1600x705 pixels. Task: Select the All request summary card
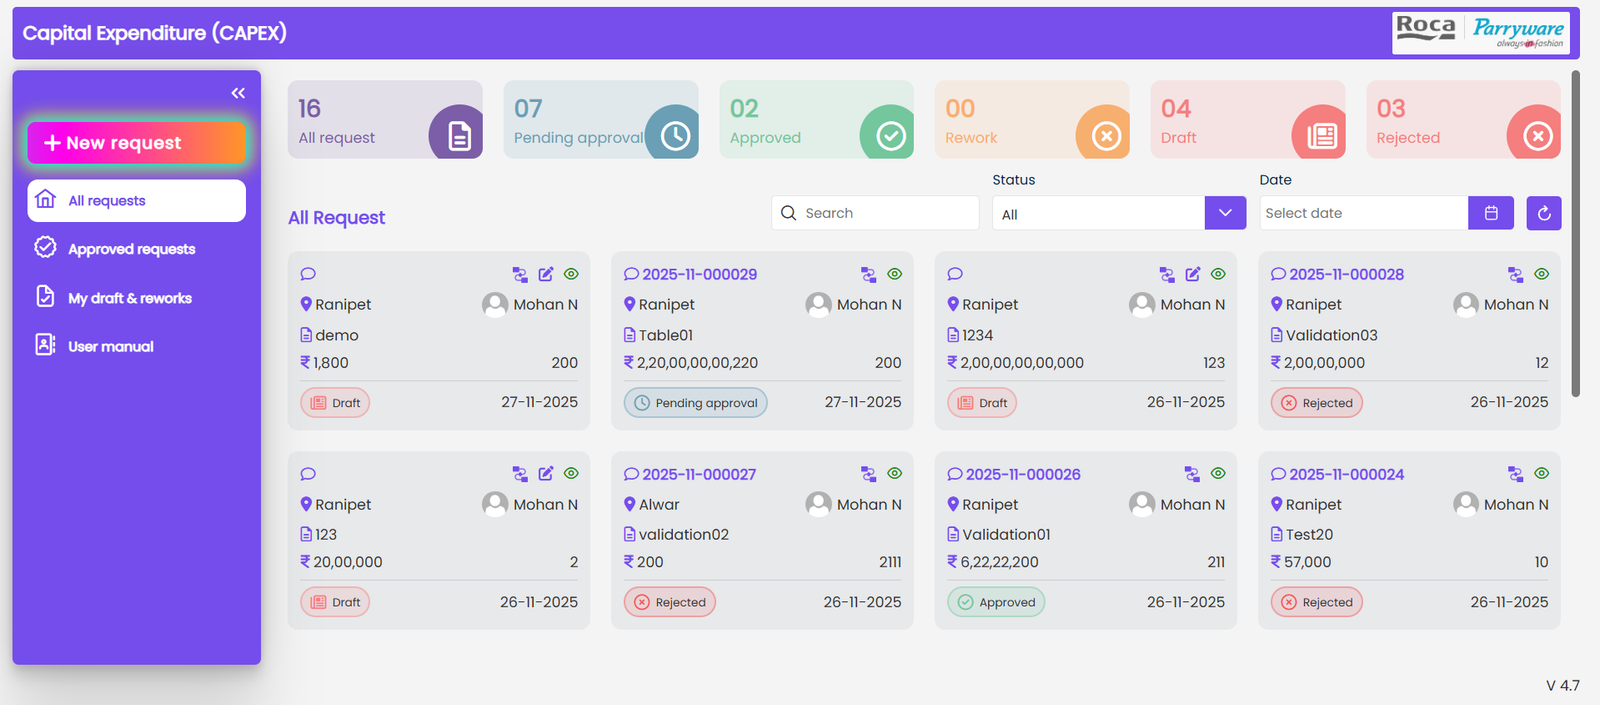pyautogui.click(x=385, y=120)
